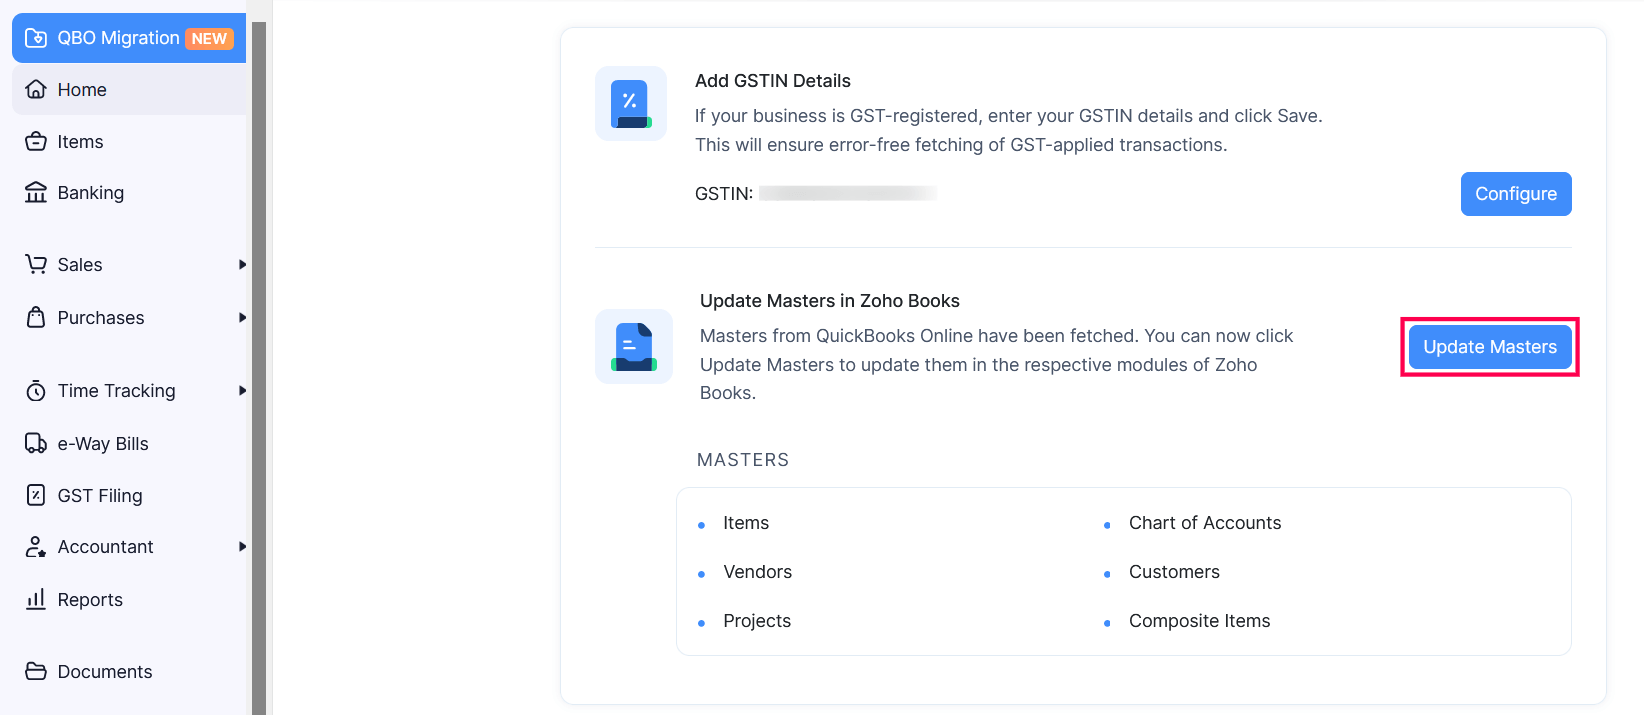Open the Items module
Viewport: 1644px width, 715px height.
[129, 141]
